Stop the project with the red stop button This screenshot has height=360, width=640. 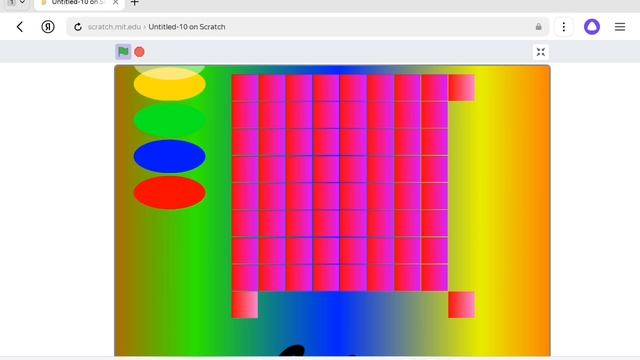tap(139, 52)
